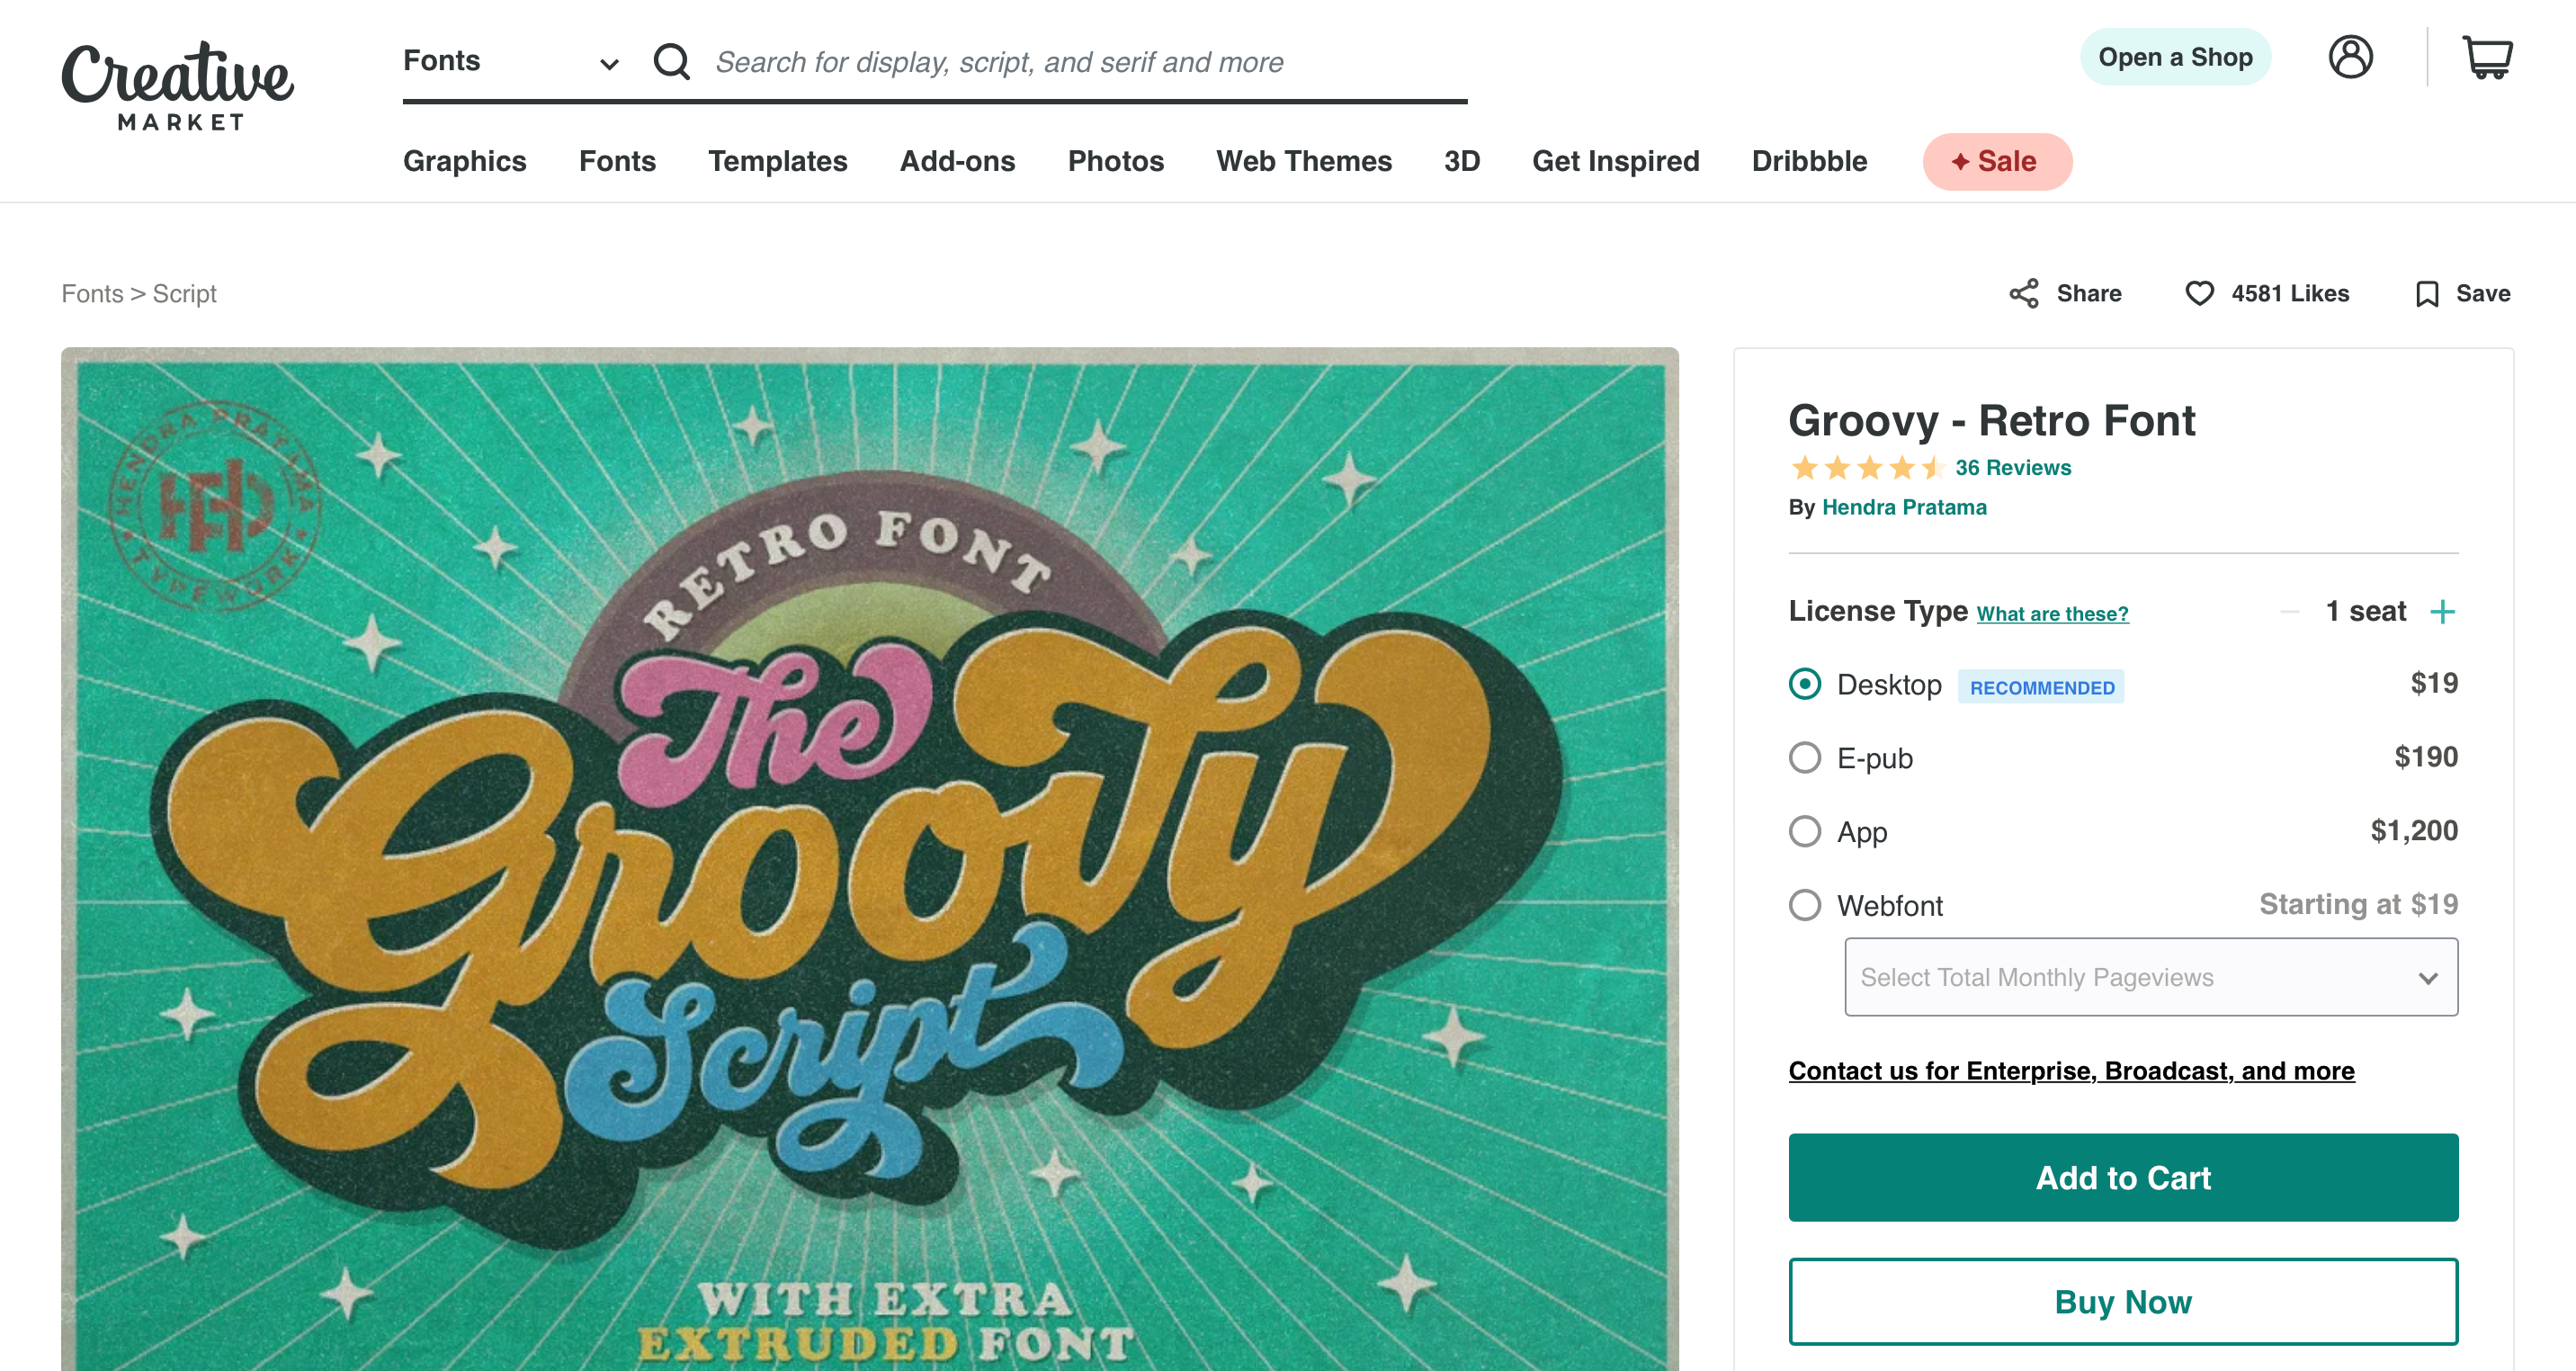Visit Hendra Pratama's profile
The height and width of the screenshot is (1371, 2576).
pyautogui.click(x=1905, y=507)
